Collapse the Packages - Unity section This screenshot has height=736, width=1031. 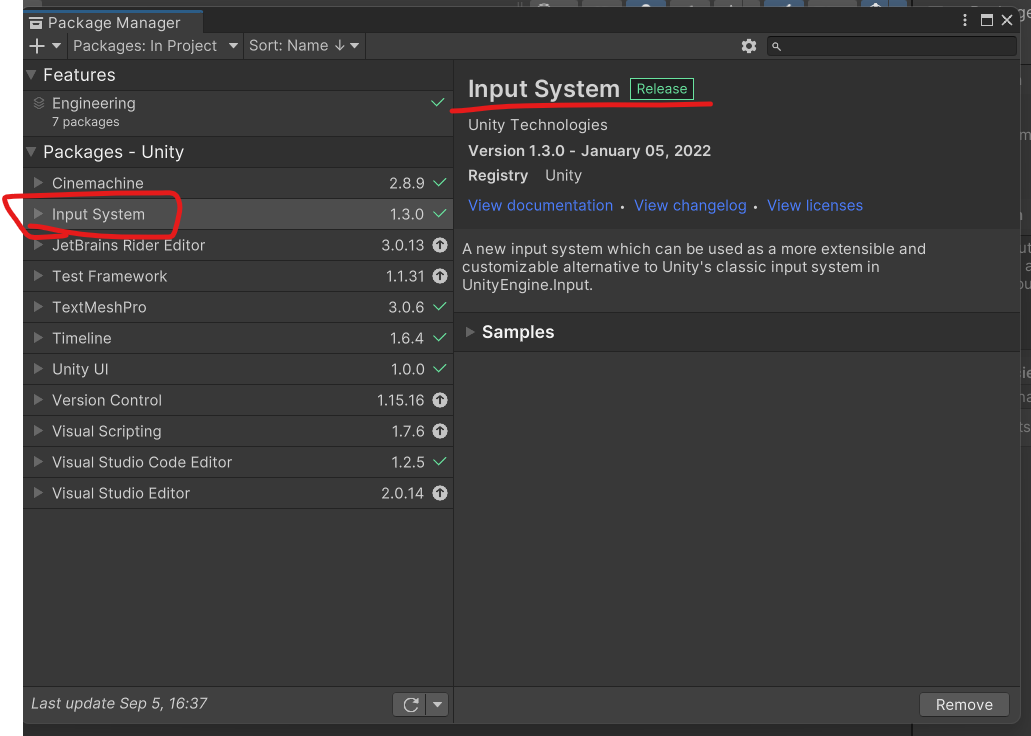[31, 152]
